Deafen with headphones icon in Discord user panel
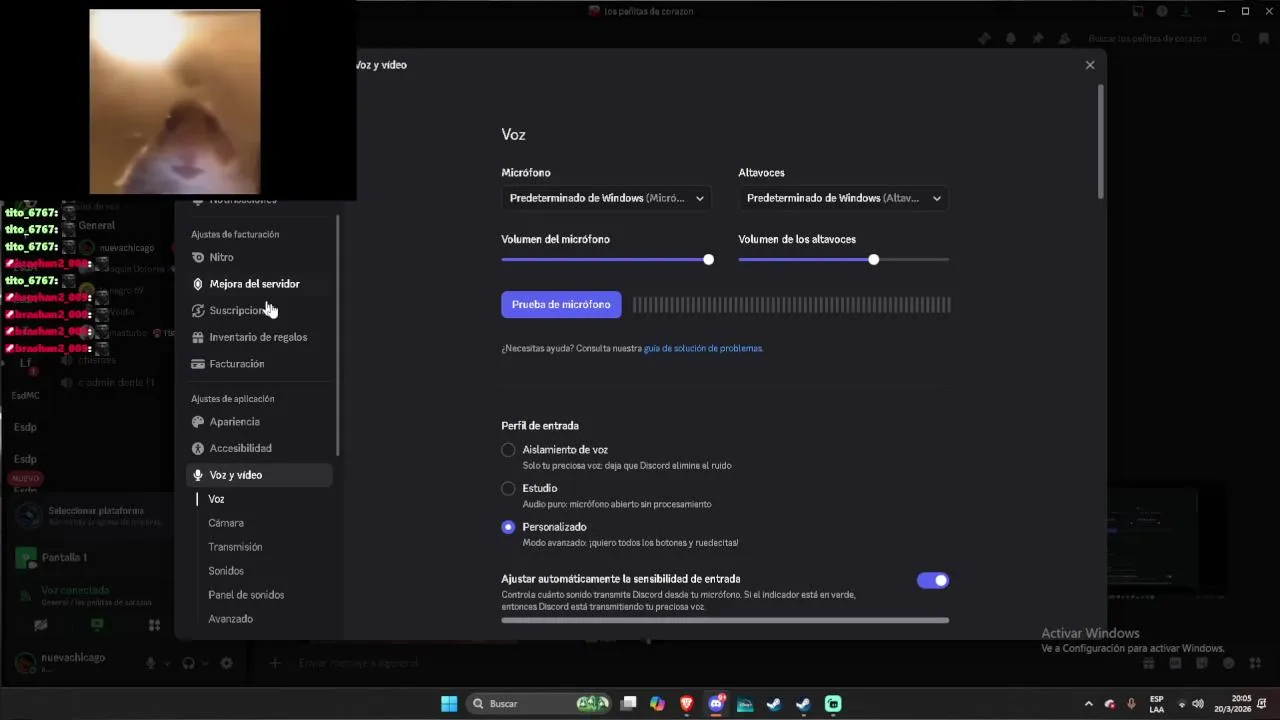The height and width of the screenshot is (720, 1280). point(188,663)
